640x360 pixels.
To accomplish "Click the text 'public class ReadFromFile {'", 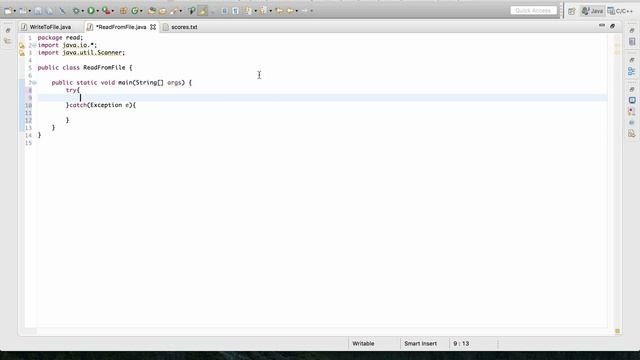I will click(x=85, y=68).
